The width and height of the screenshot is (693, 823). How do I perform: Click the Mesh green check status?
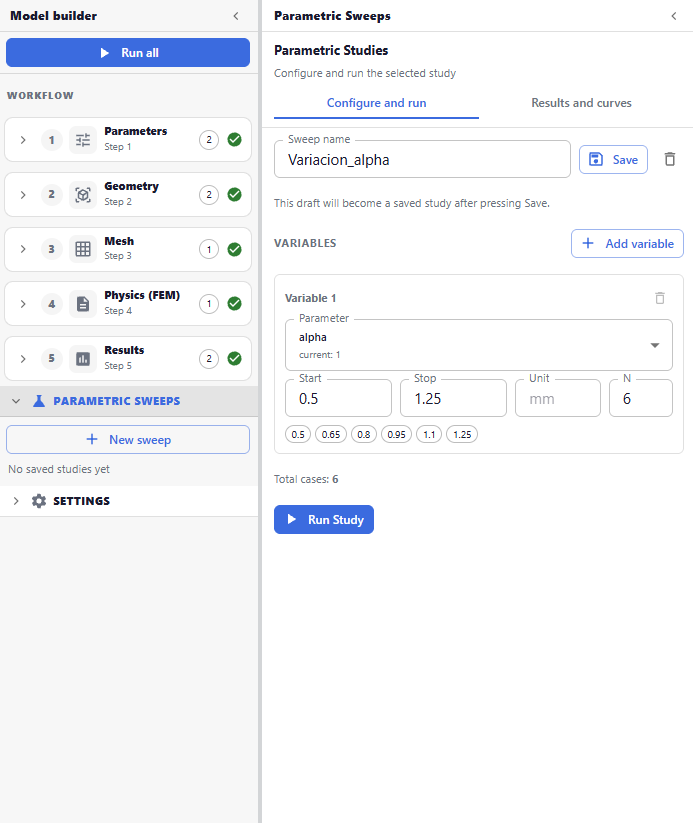point(235,249)
